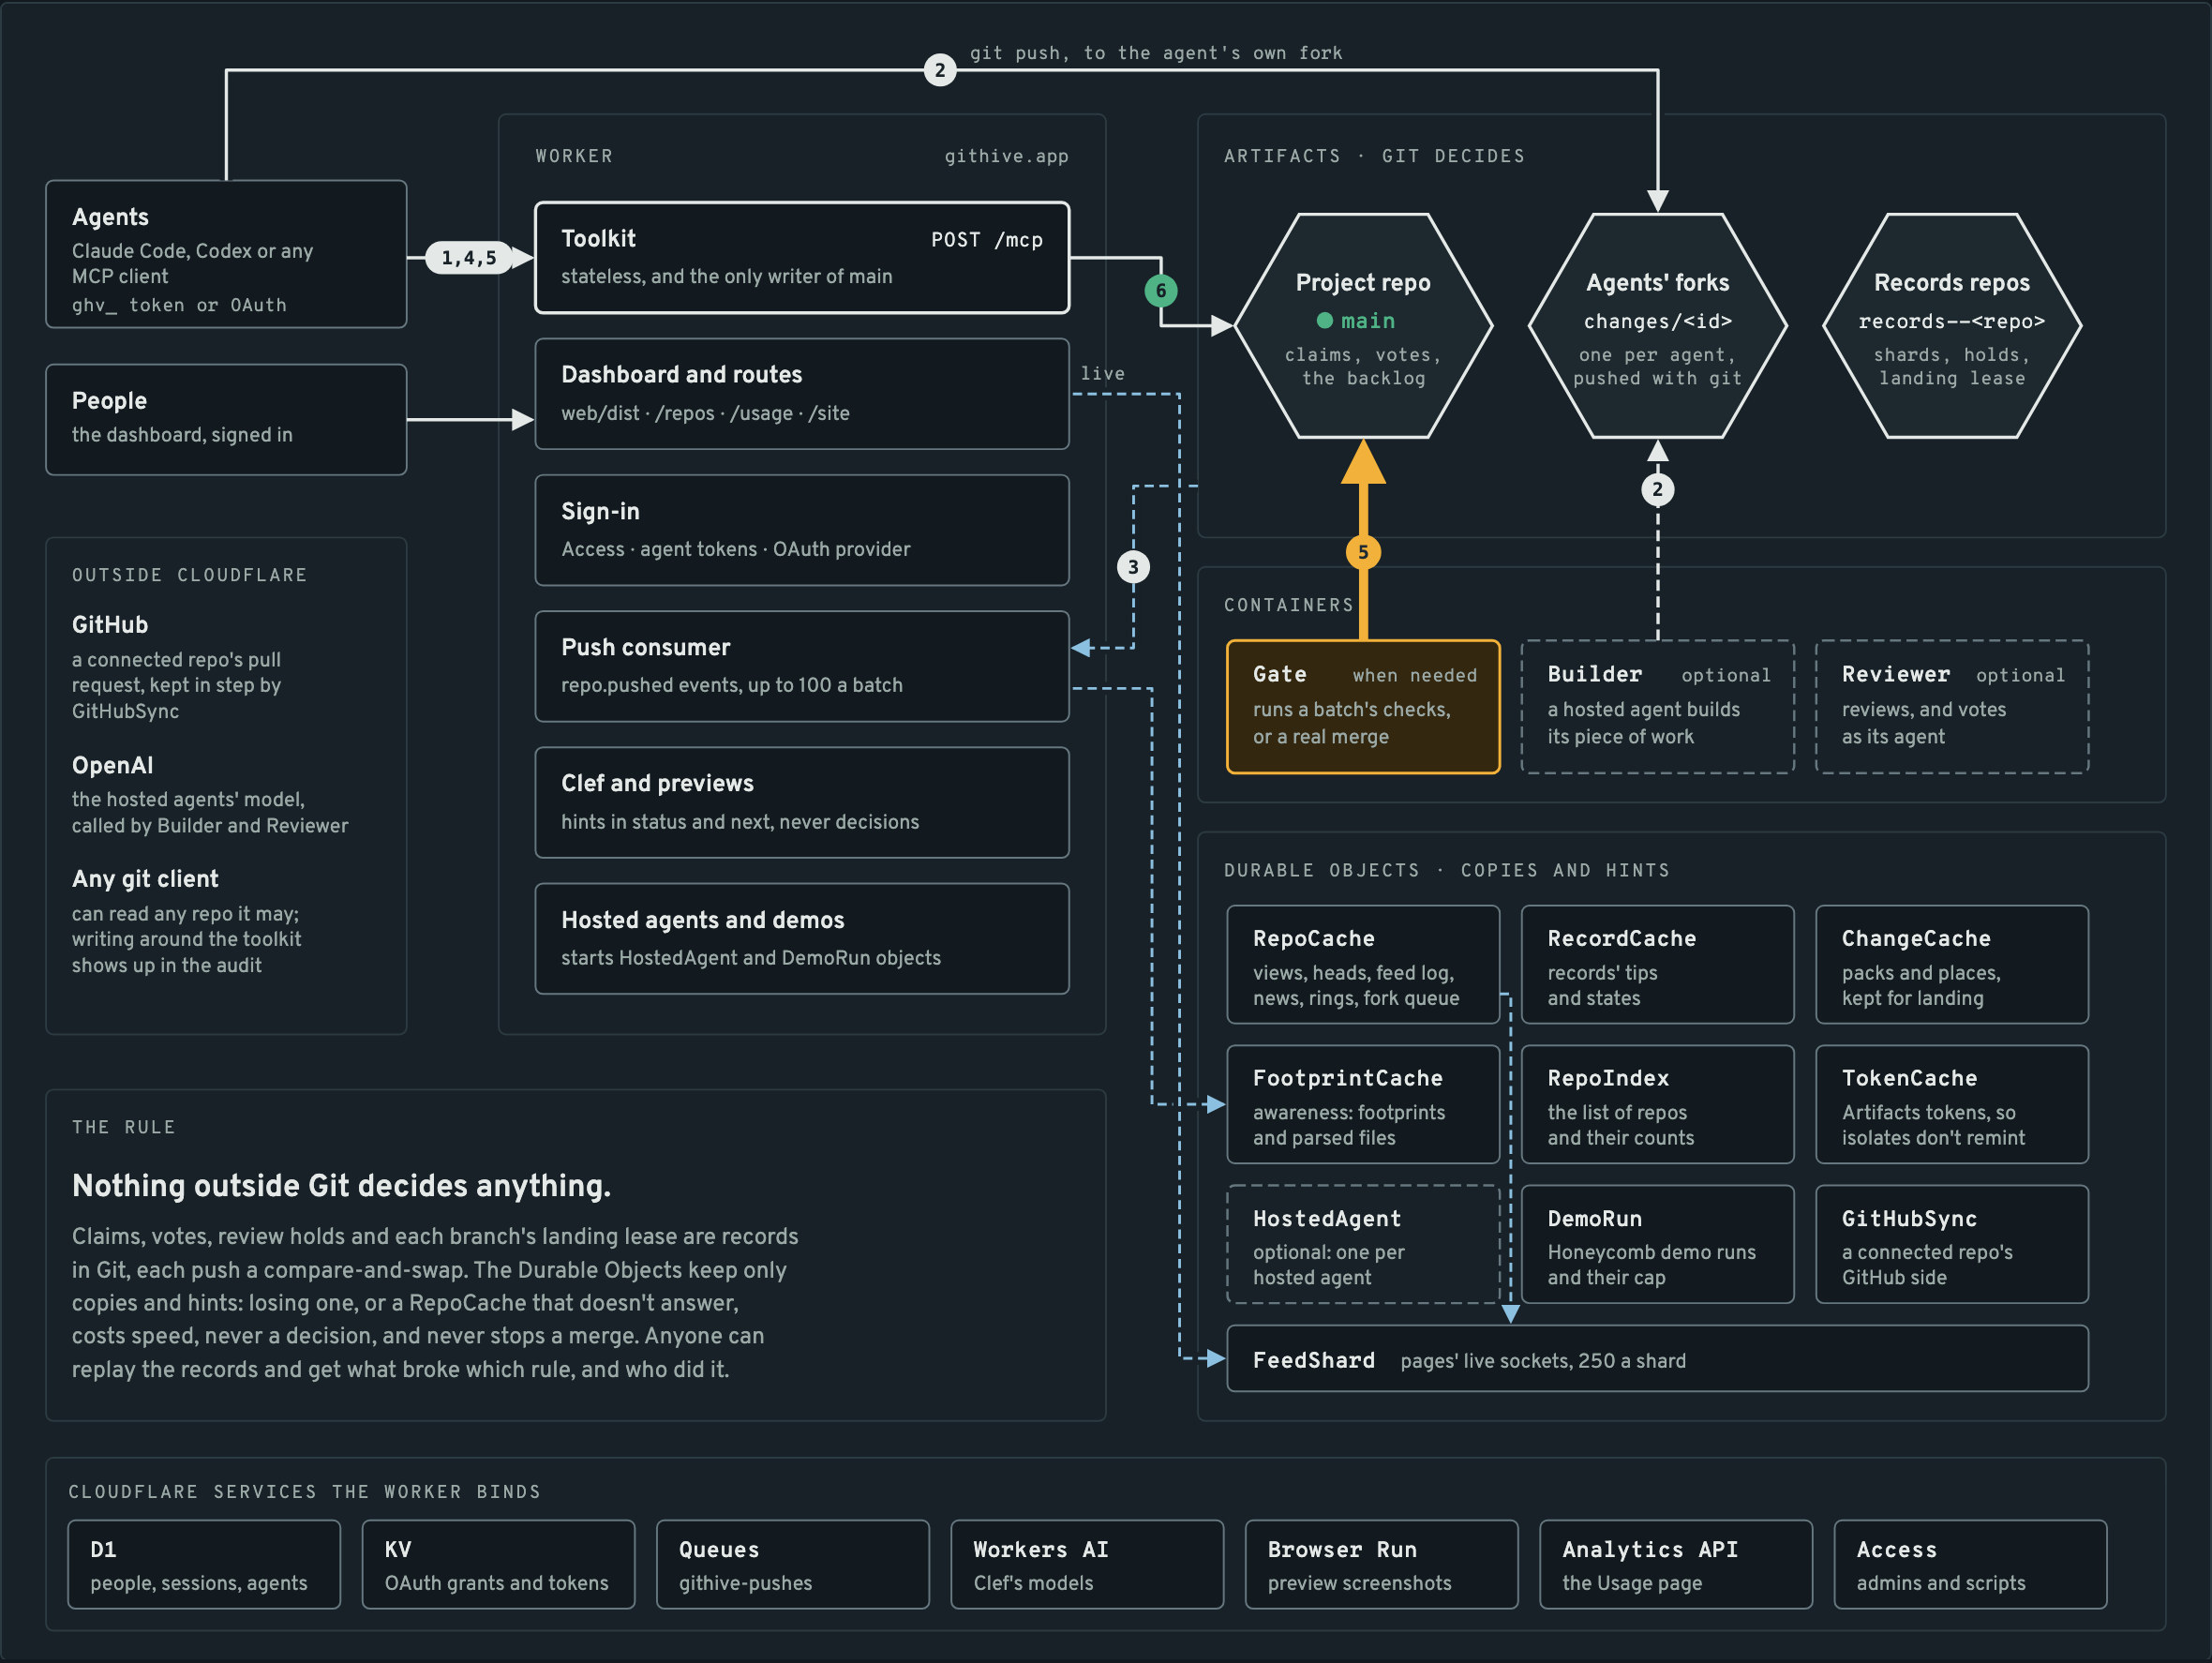This screenshot has width=2212, height=1663.
Task: Select the RecordCache box
Action: 1657,965
